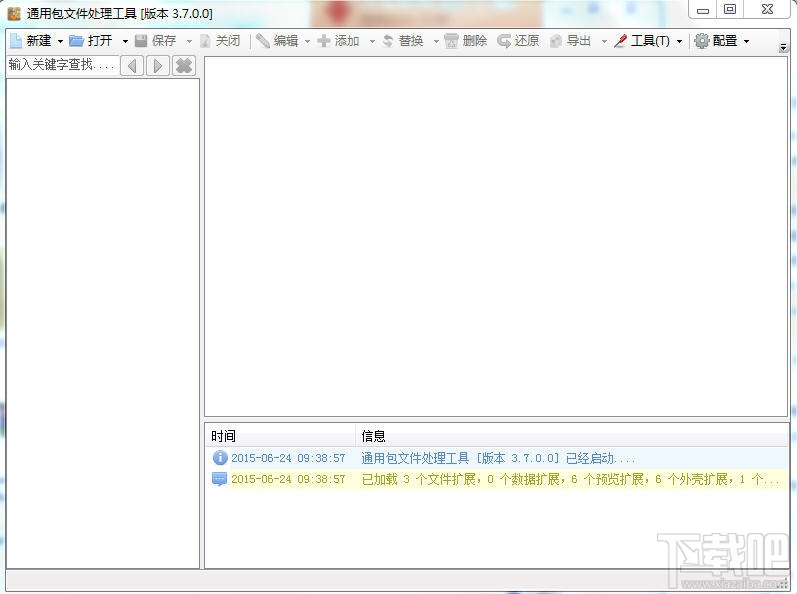Image resolution: width=797 pixels, height=594 pixels.
Task: Click the 工具(T) menu label
Action: pyautogui.click(x=650, y=41)
